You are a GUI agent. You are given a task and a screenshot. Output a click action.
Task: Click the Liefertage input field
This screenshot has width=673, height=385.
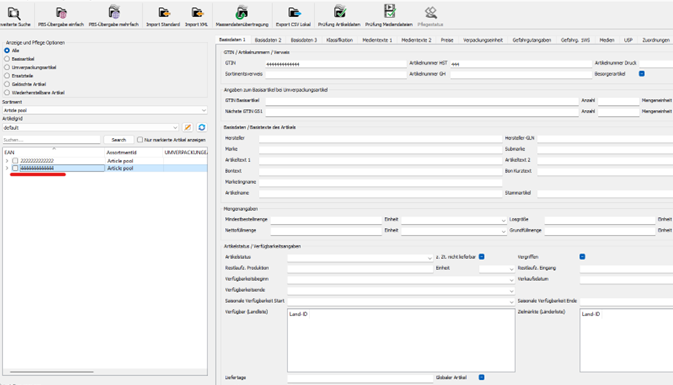point(360,378)
